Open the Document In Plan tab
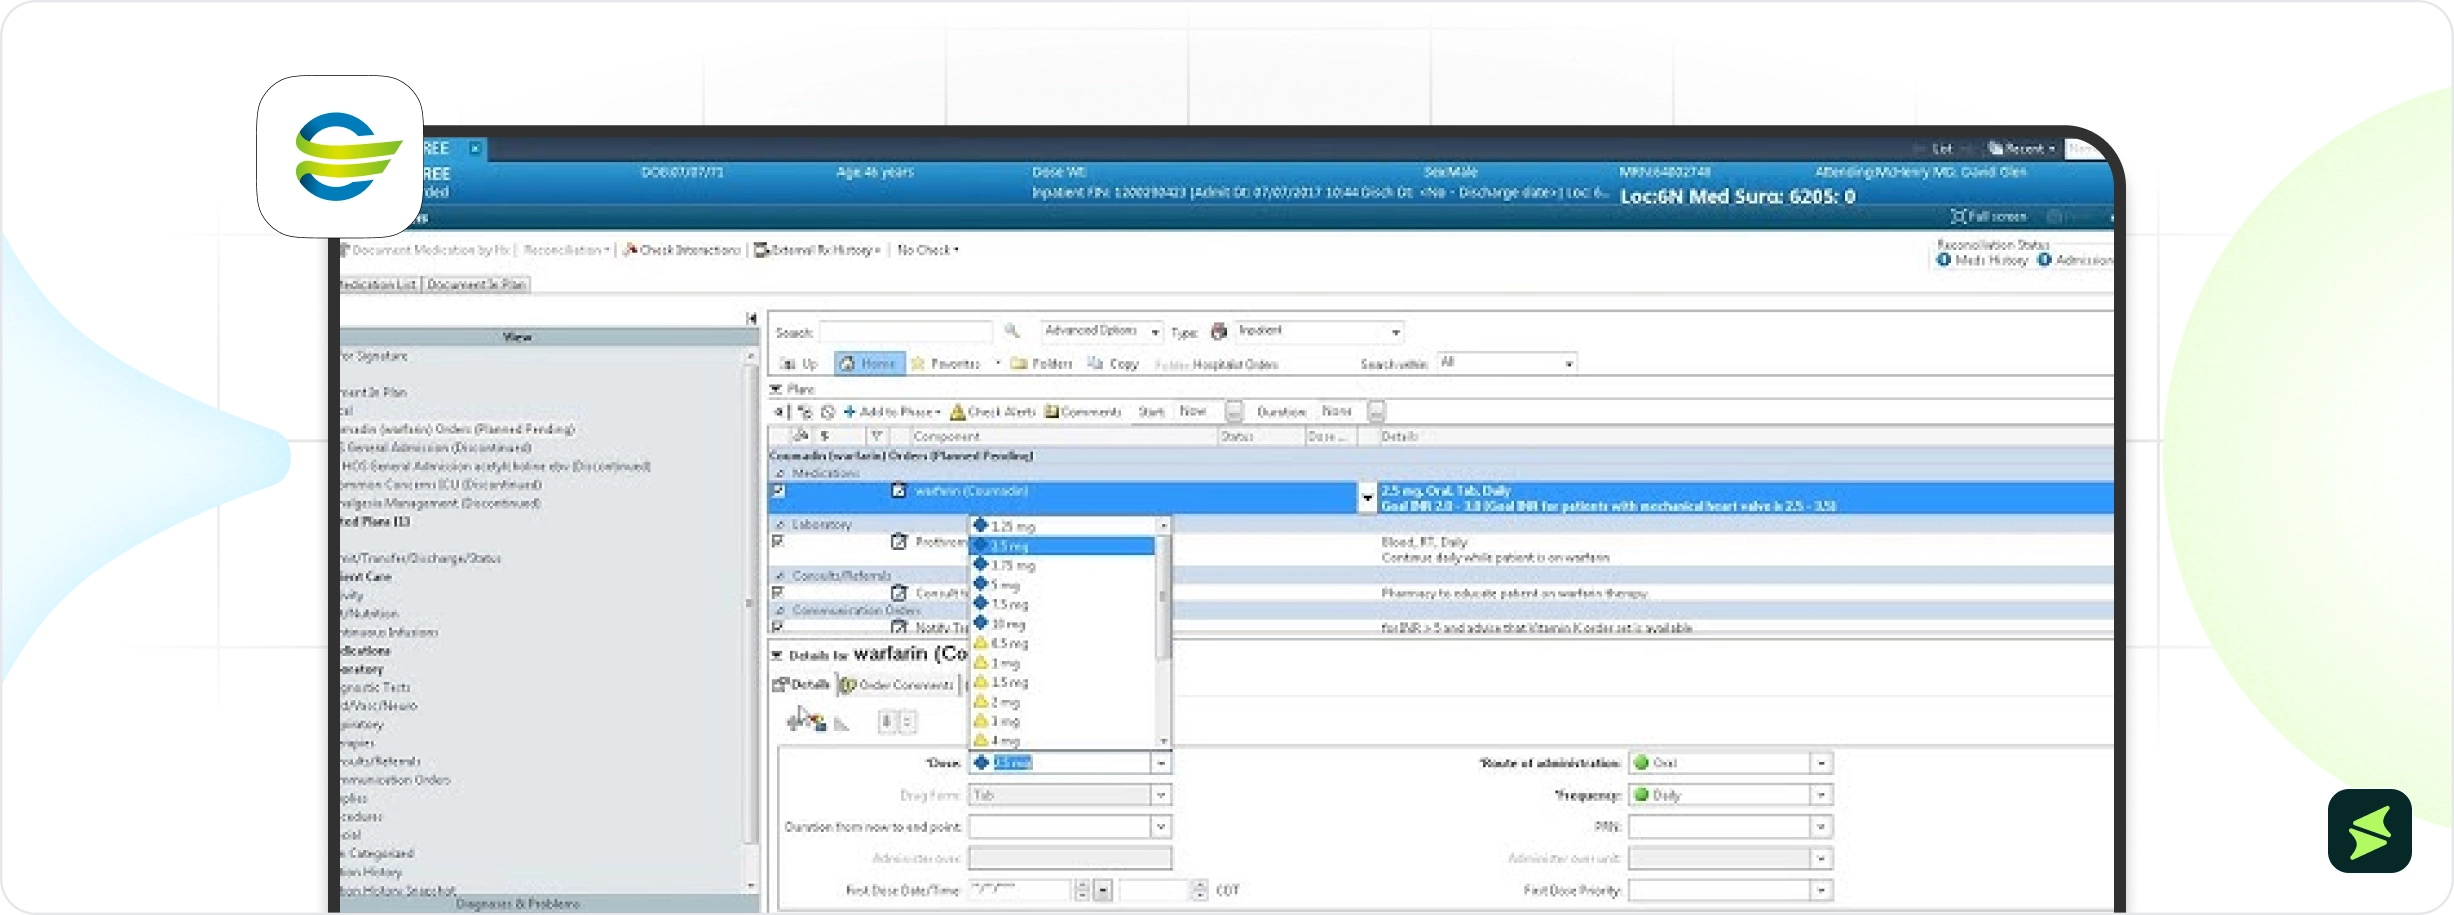Viewport: 2454px width, 915px height. pyautogui.click(x=477, y=285)
